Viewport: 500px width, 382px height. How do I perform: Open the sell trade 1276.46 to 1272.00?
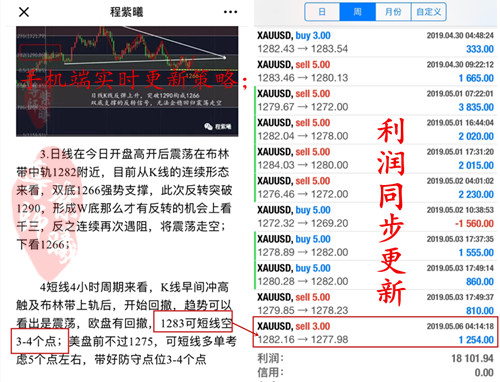click(x=375, y=187)
